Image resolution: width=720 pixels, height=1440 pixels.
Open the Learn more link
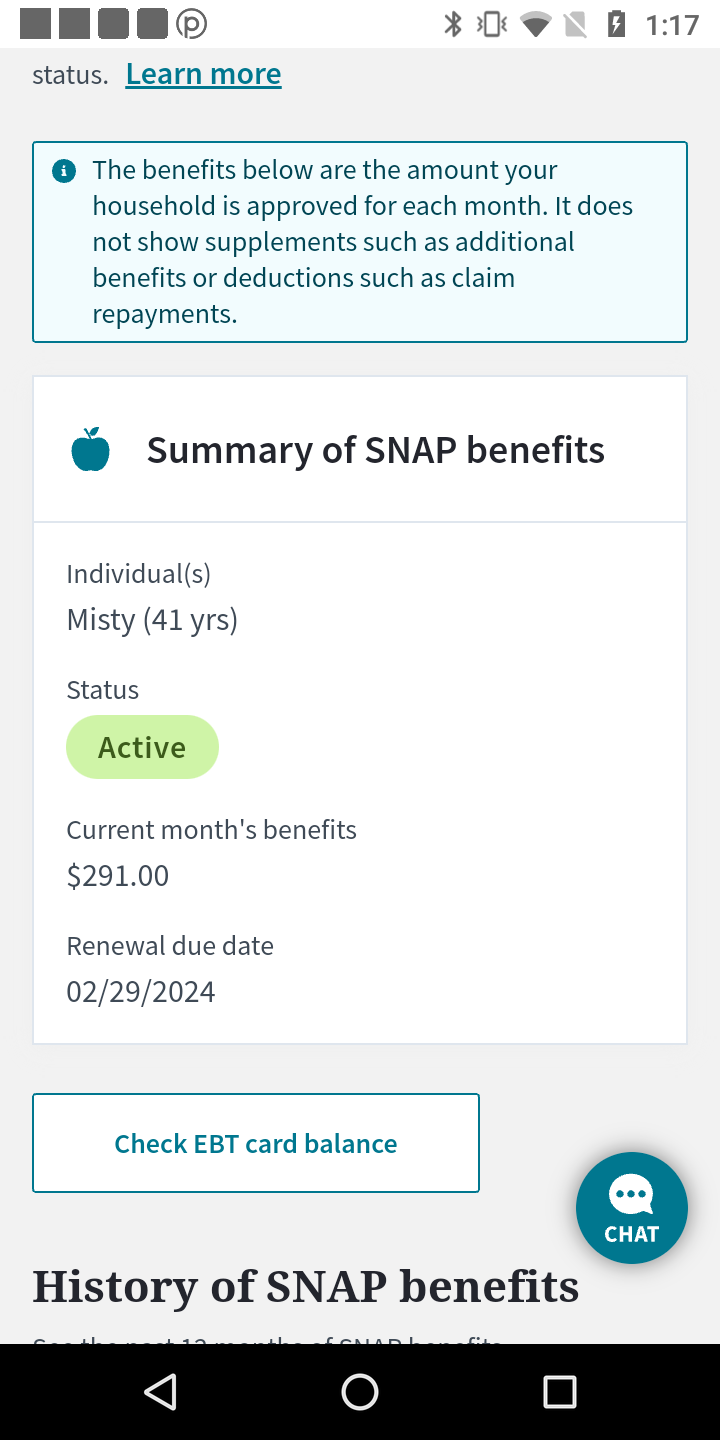pyautogui.click(x=203, y=74)
